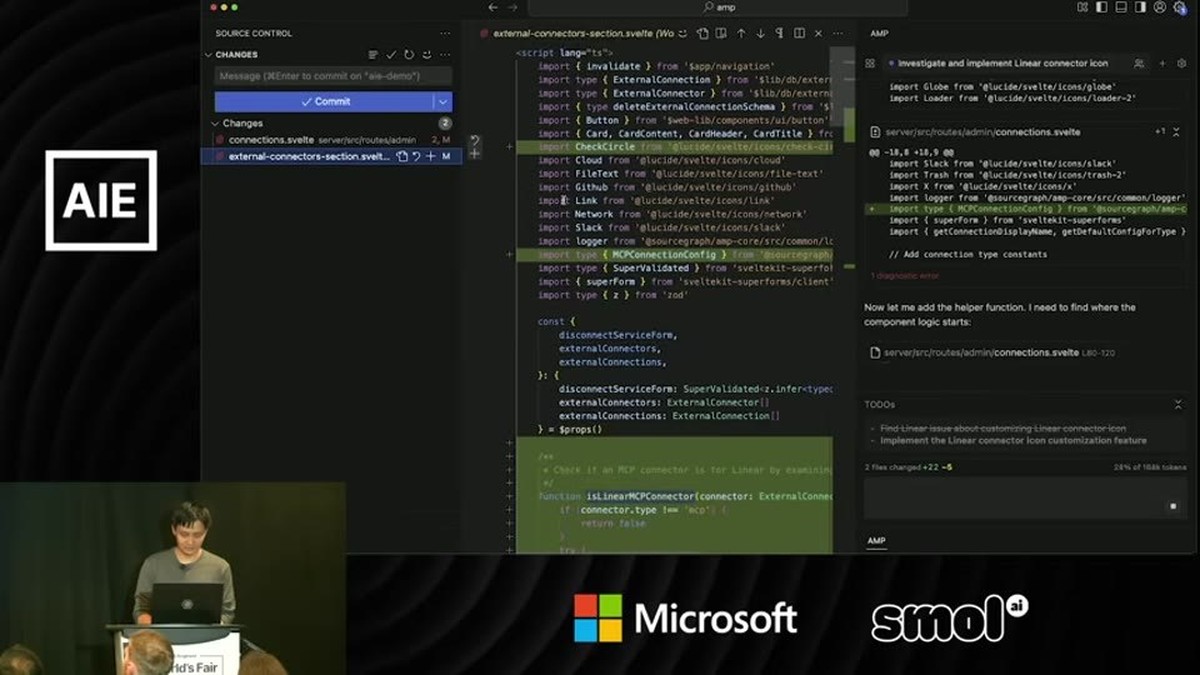
Task: Click the '2 files changed +22 -5' summary
Action: [908, 467]
